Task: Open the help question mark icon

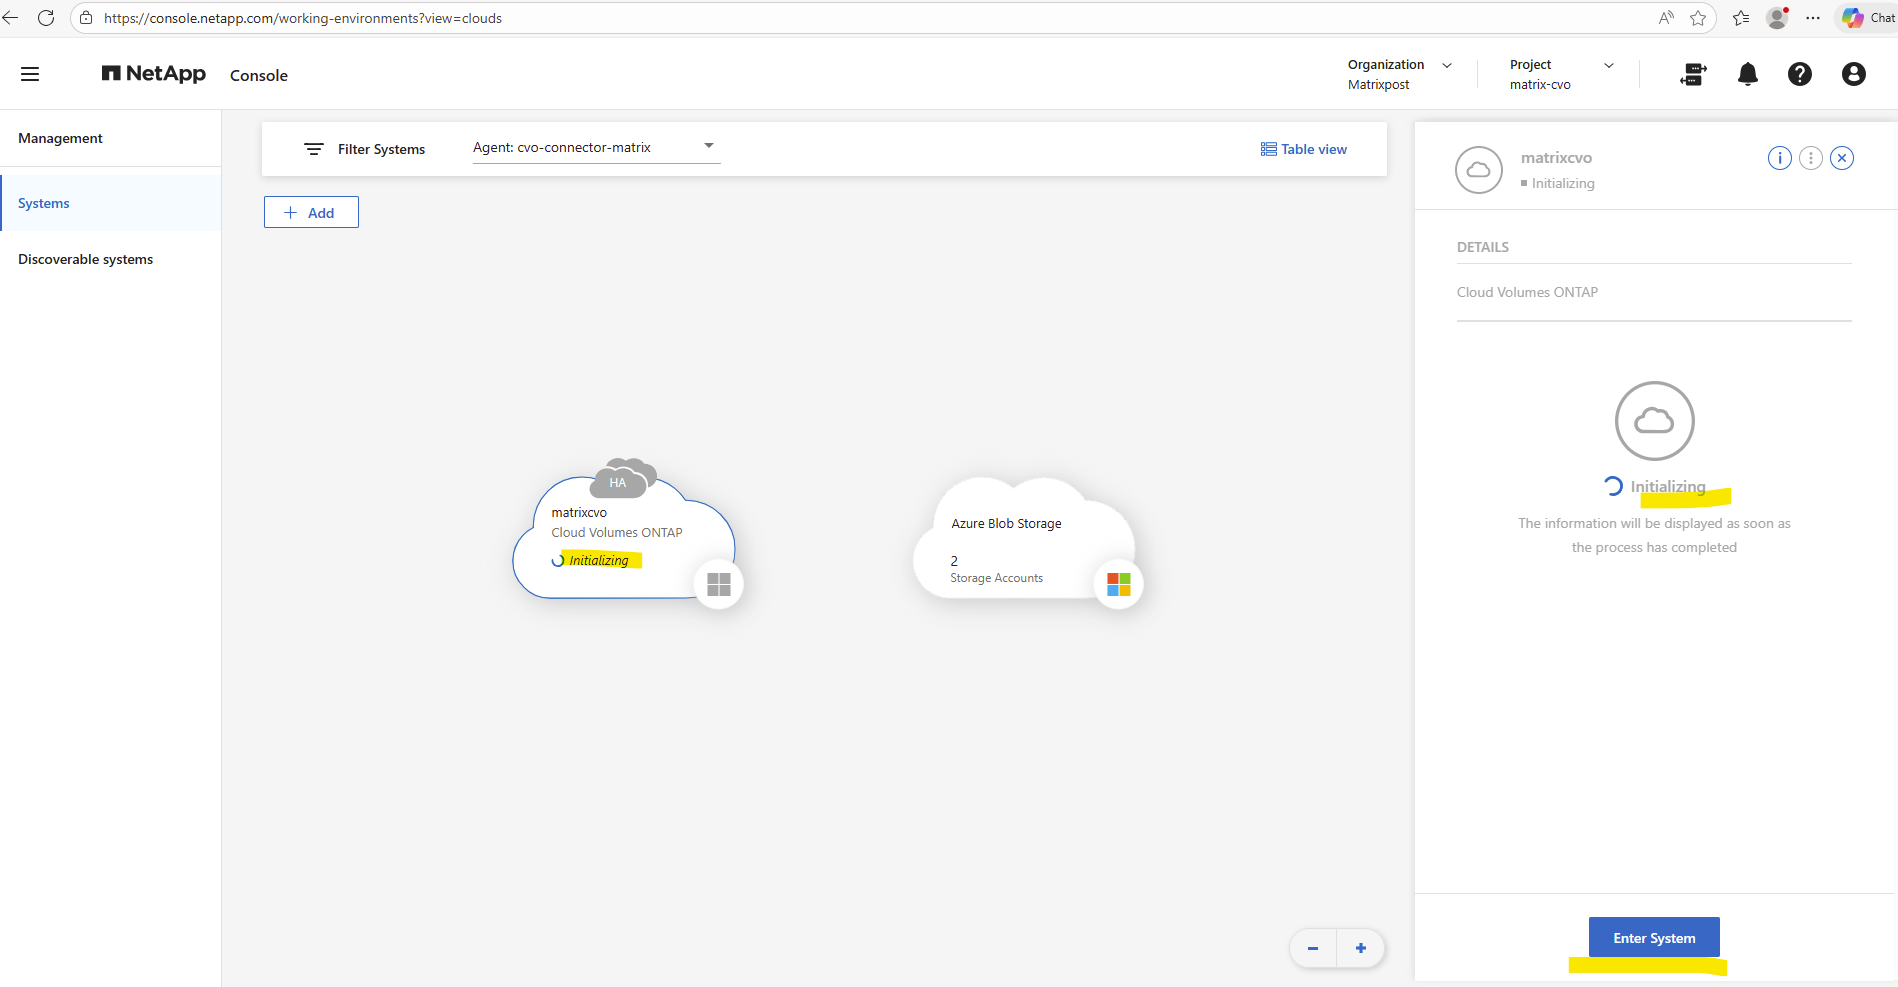Action: pos(1799,74)
